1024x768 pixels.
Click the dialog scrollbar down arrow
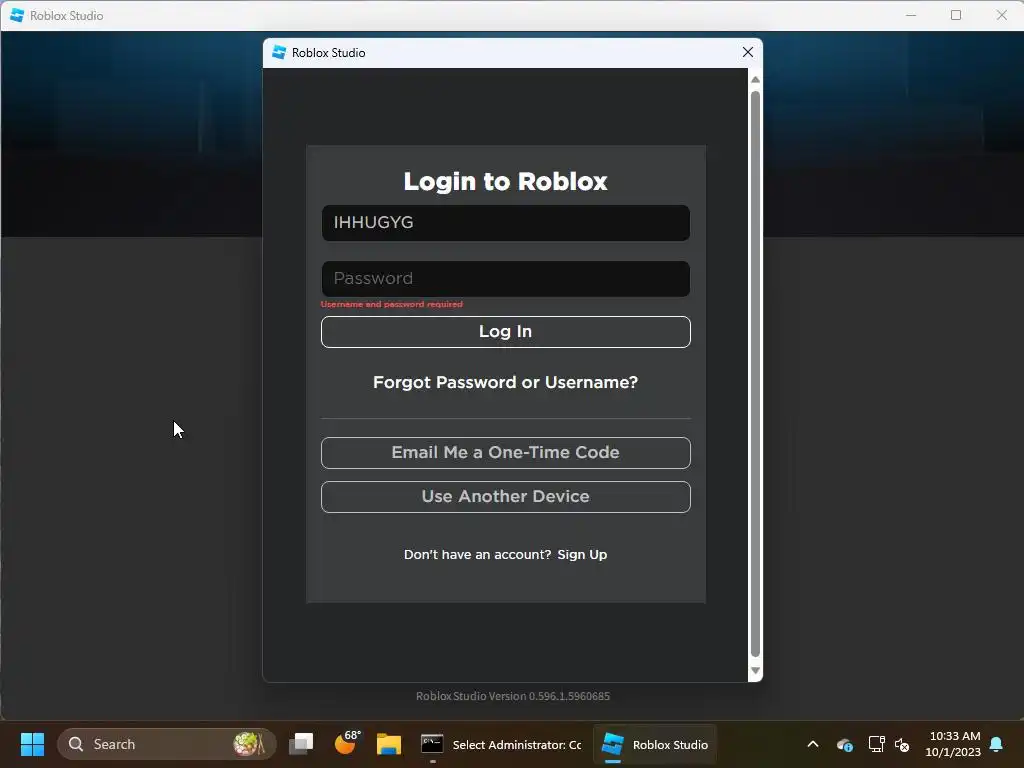tap(755, 671)
